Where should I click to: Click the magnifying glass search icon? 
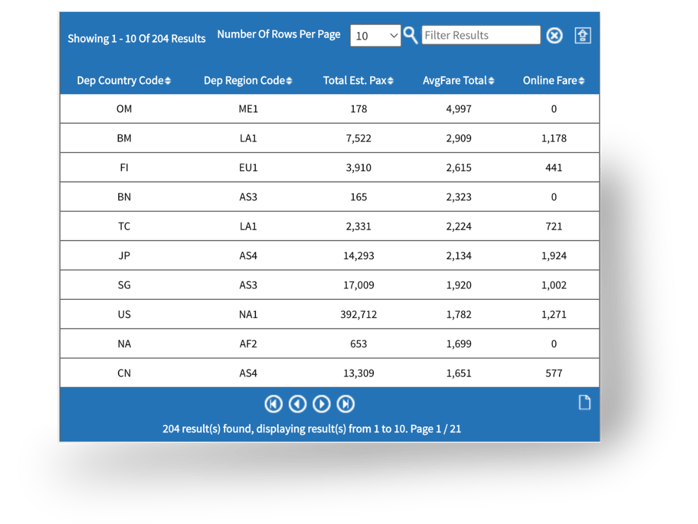[410, 35]
